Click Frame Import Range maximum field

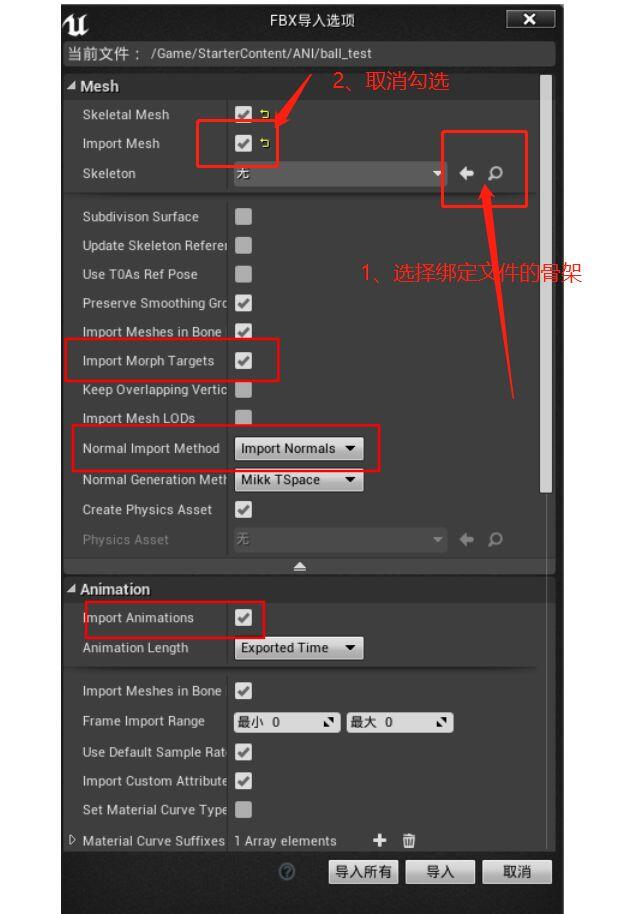click(399, 722)
